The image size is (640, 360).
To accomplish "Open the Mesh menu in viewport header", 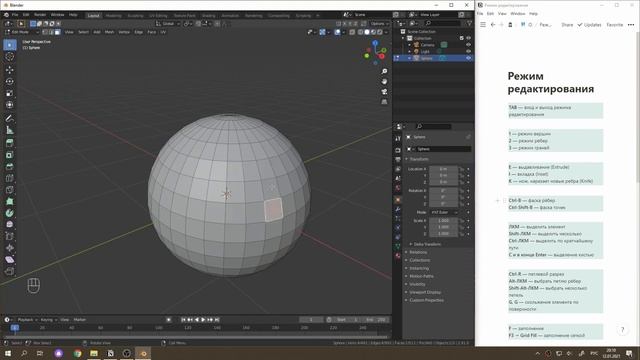I will coord(109,32).
